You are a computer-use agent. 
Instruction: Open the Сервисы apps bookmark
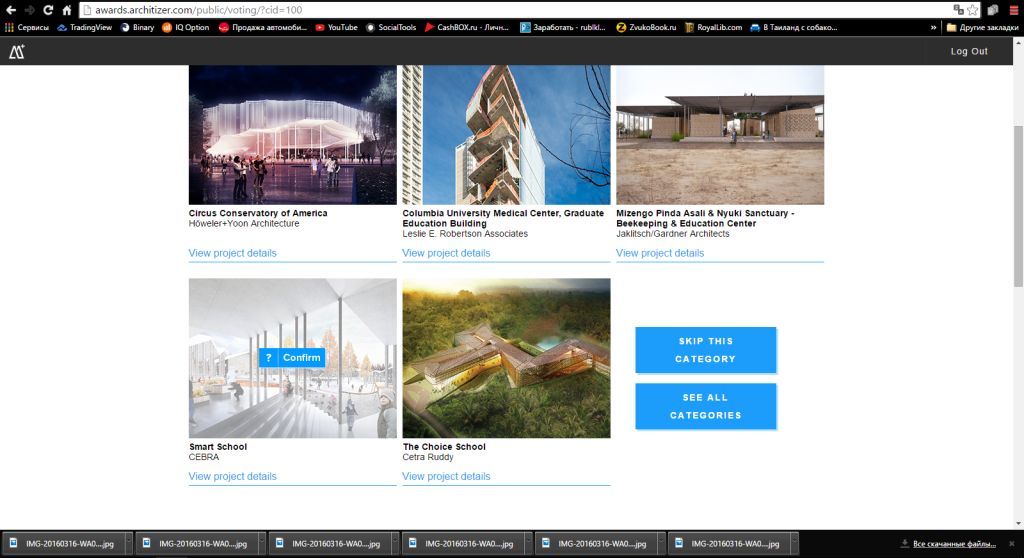(27, 27)
